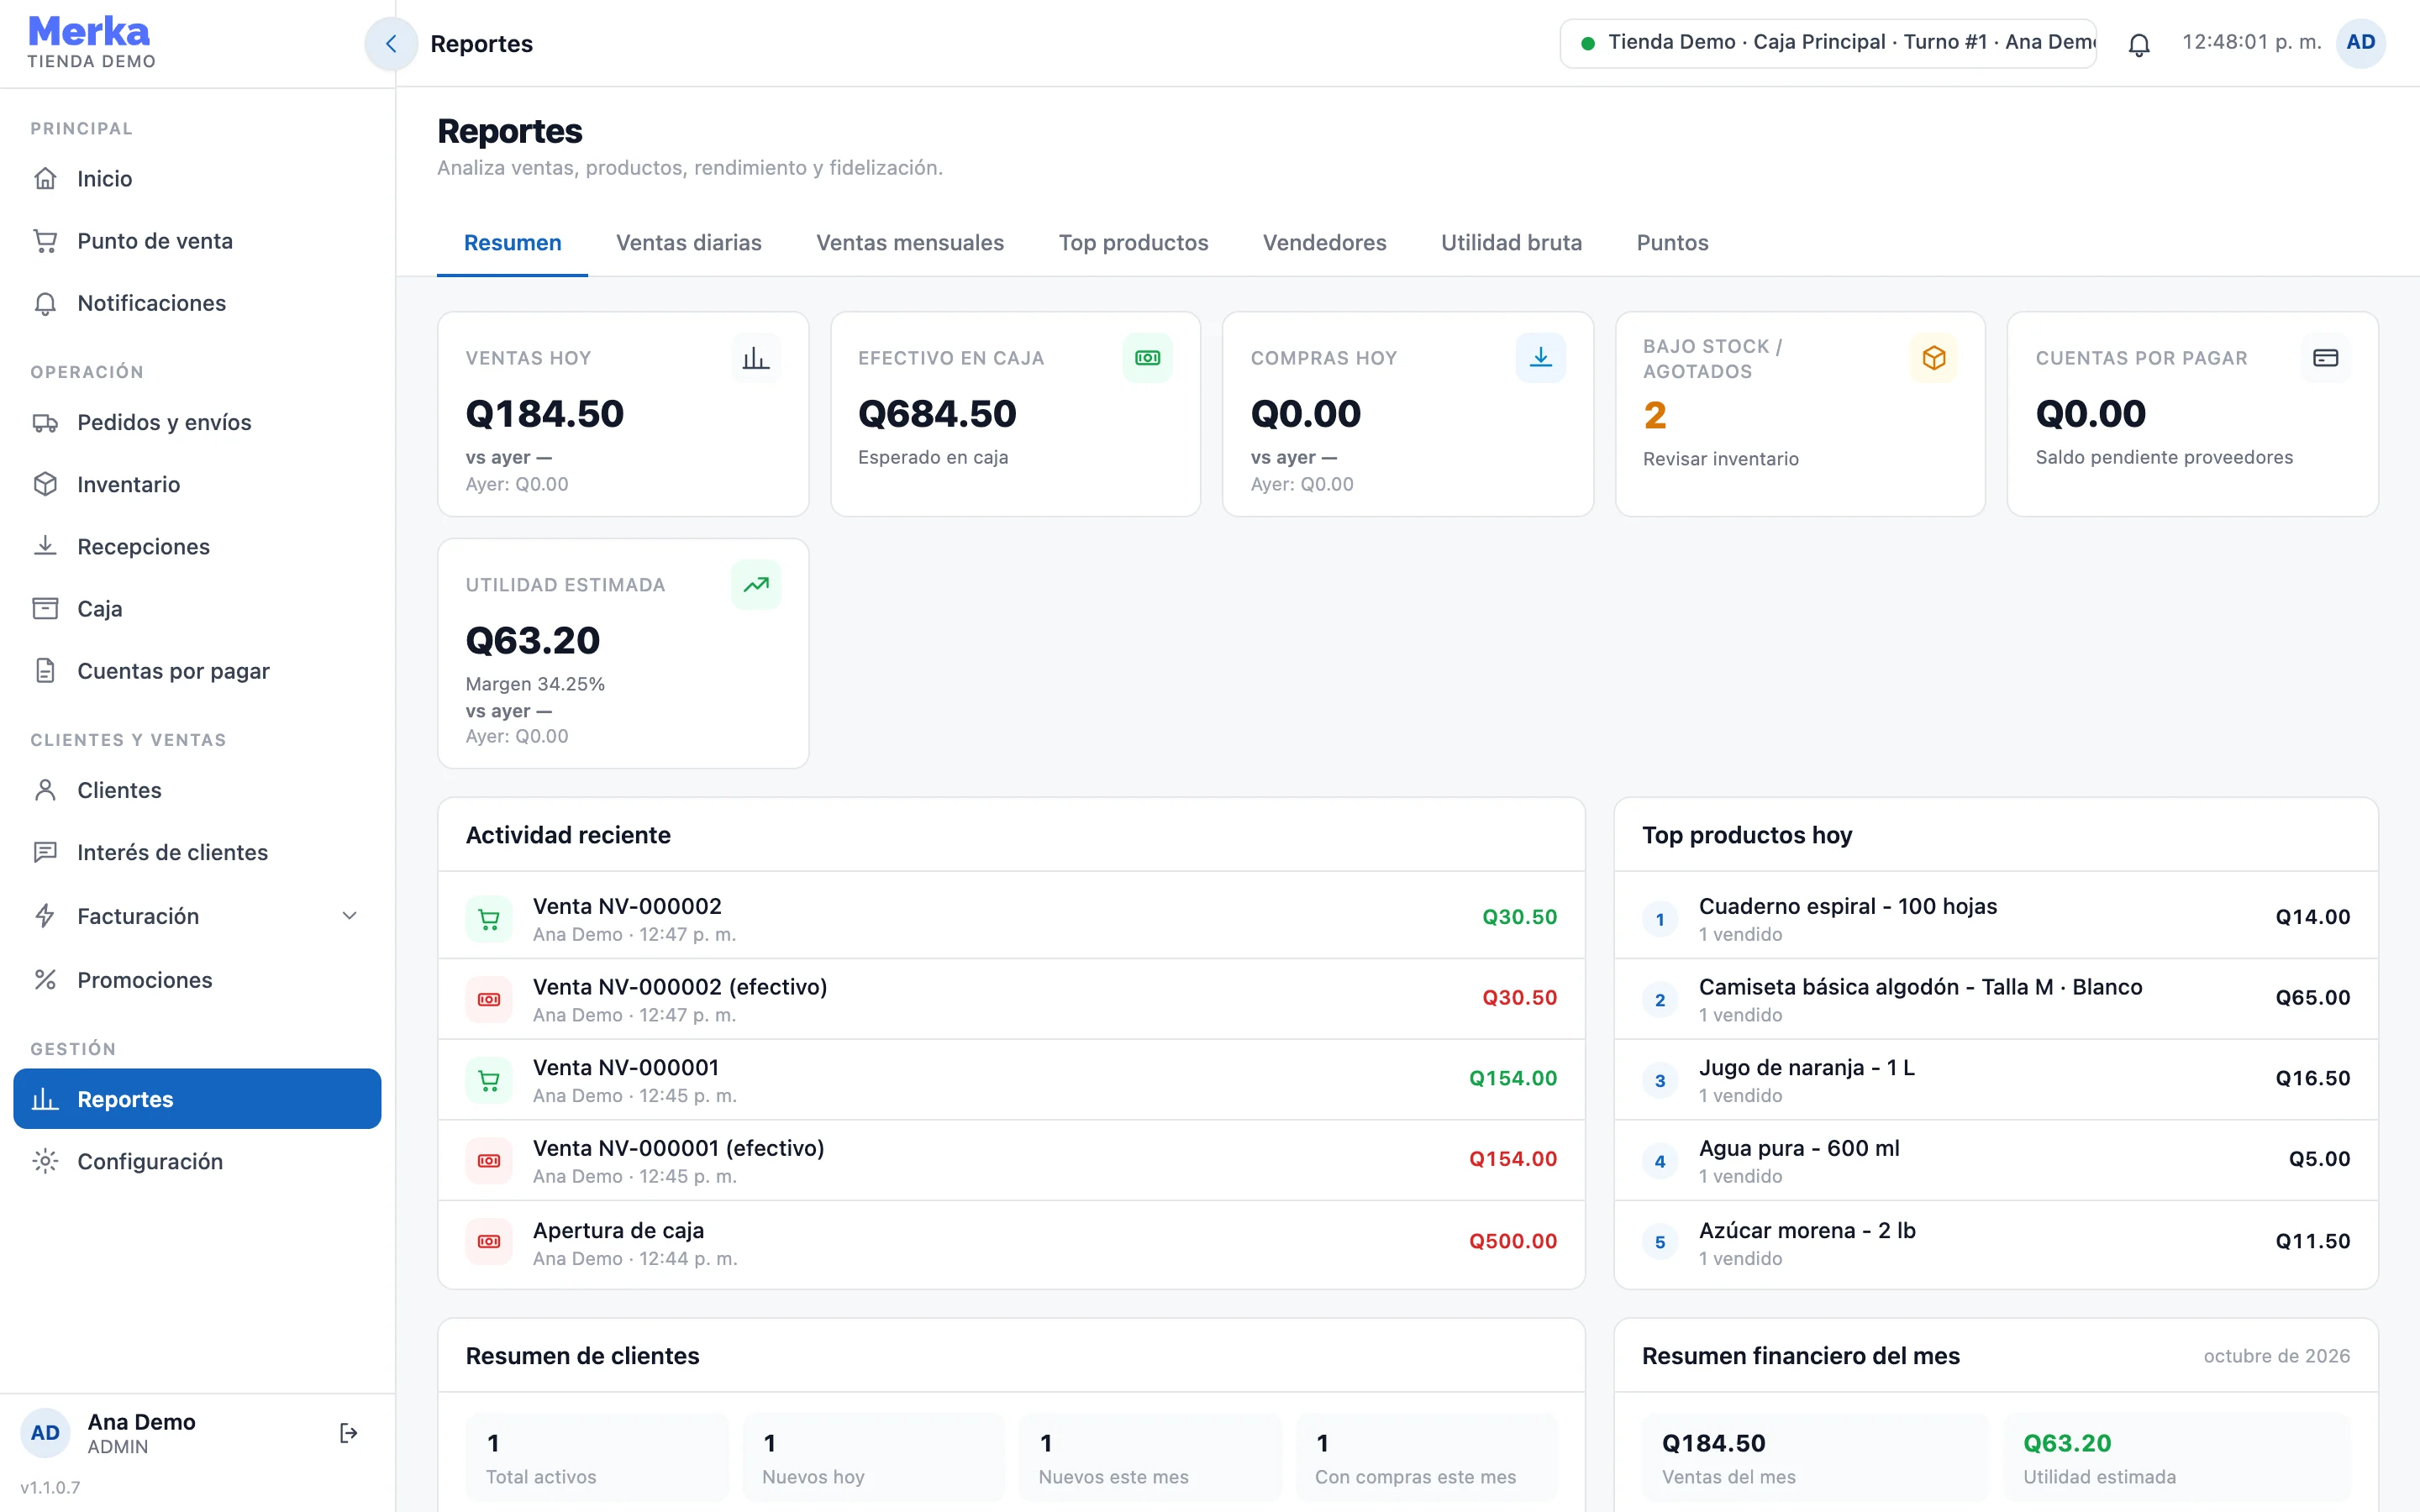Click the Tienda Demo Caja Principal status pill

(1828, 43)
